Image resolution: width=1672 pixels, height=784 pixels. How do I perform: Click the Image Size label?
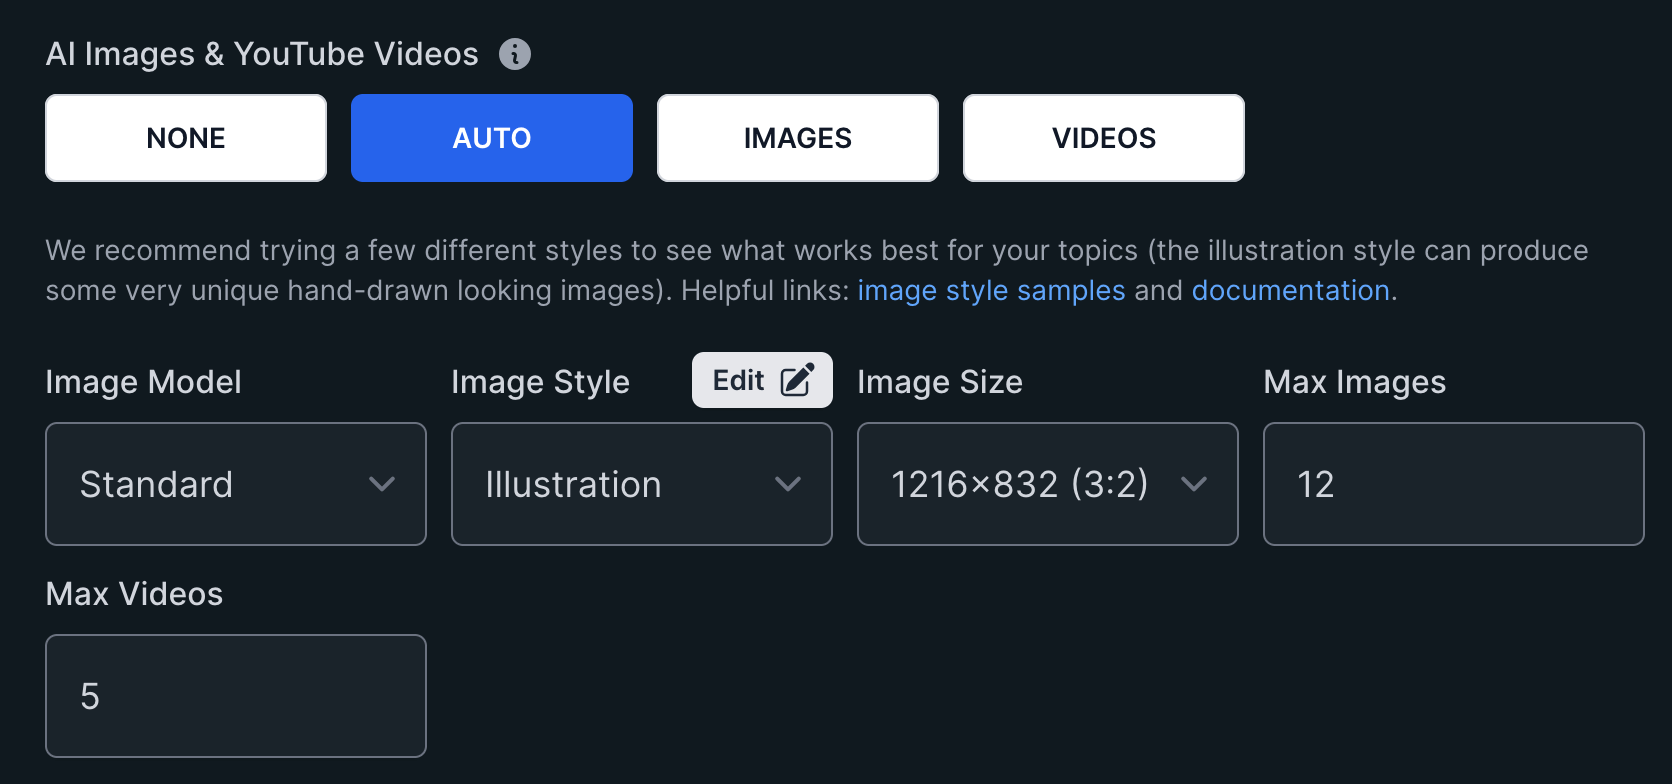click(940, 382)
